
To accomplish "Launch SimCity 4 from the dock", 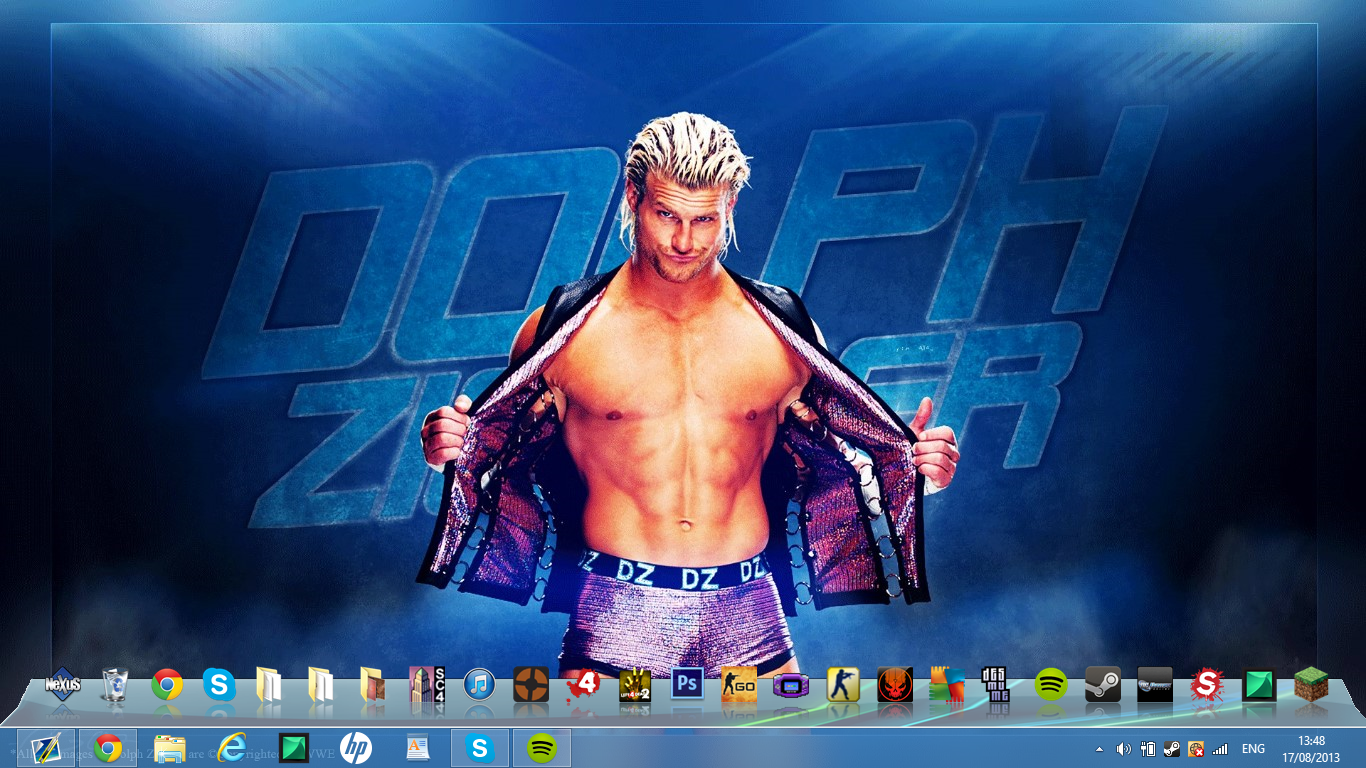I will pyautogui.click(x=427, y=685).
